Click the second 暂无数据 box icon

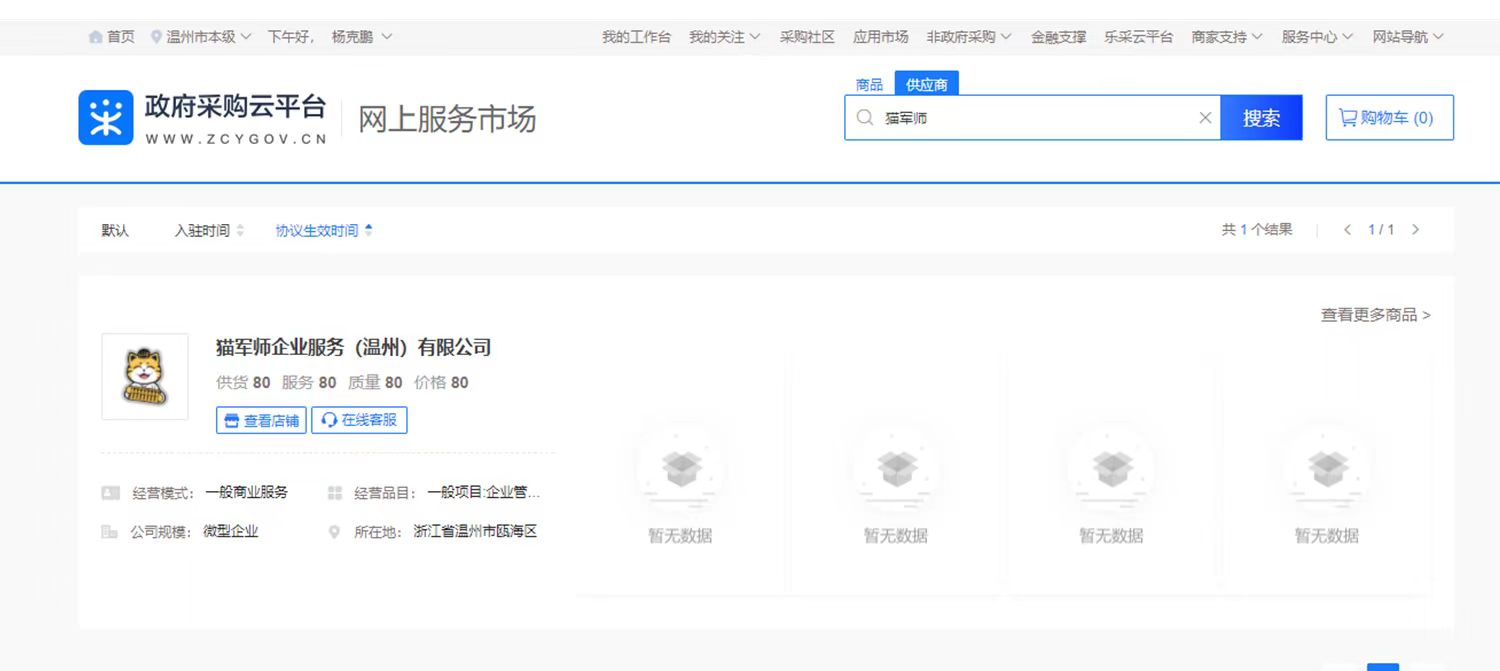coord(896,468)
